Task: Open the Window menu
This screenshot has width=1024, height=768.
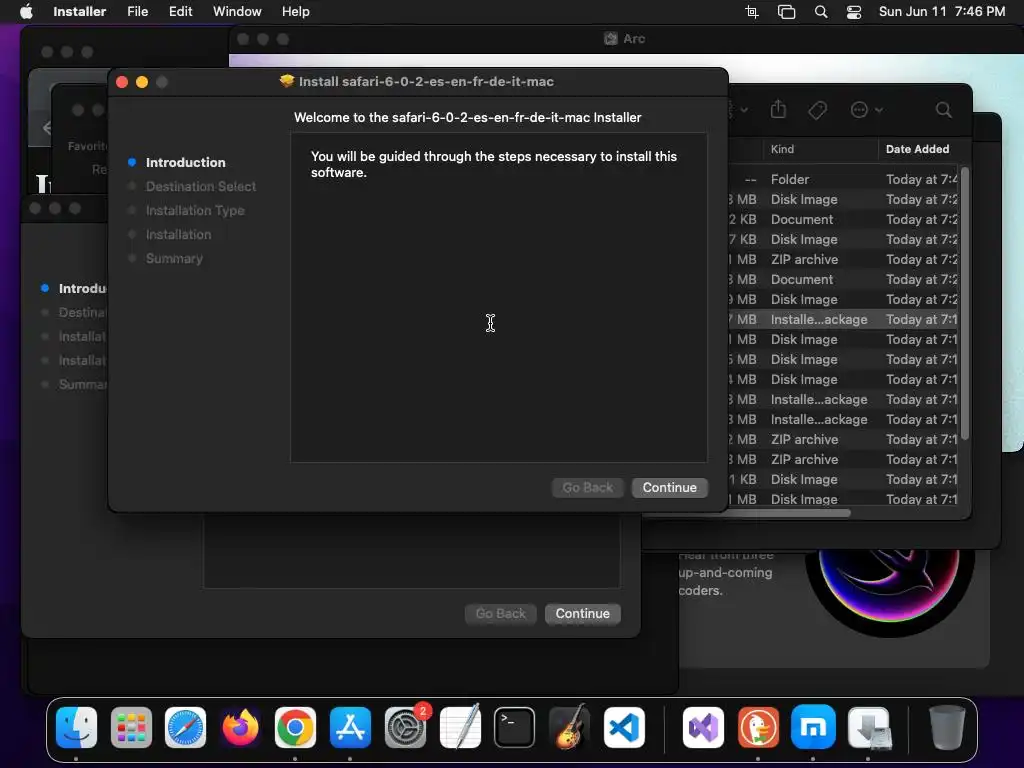Action: [237, 11]
